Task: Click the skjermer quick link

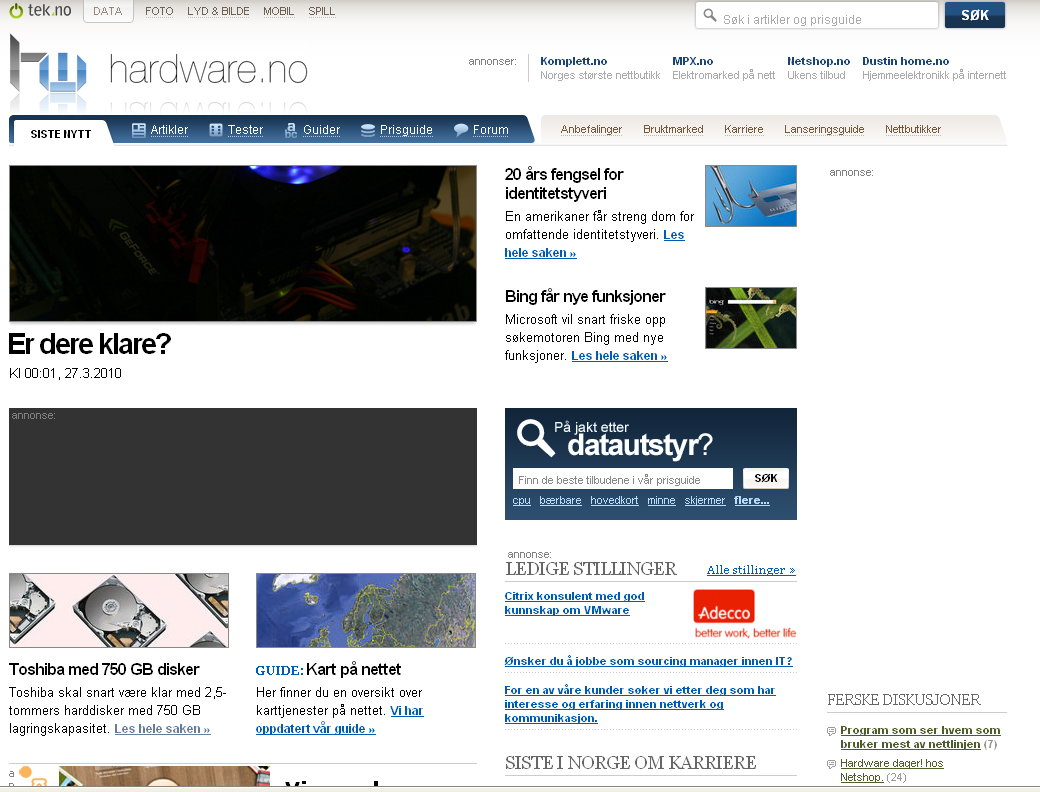Action: pos(705,500)
